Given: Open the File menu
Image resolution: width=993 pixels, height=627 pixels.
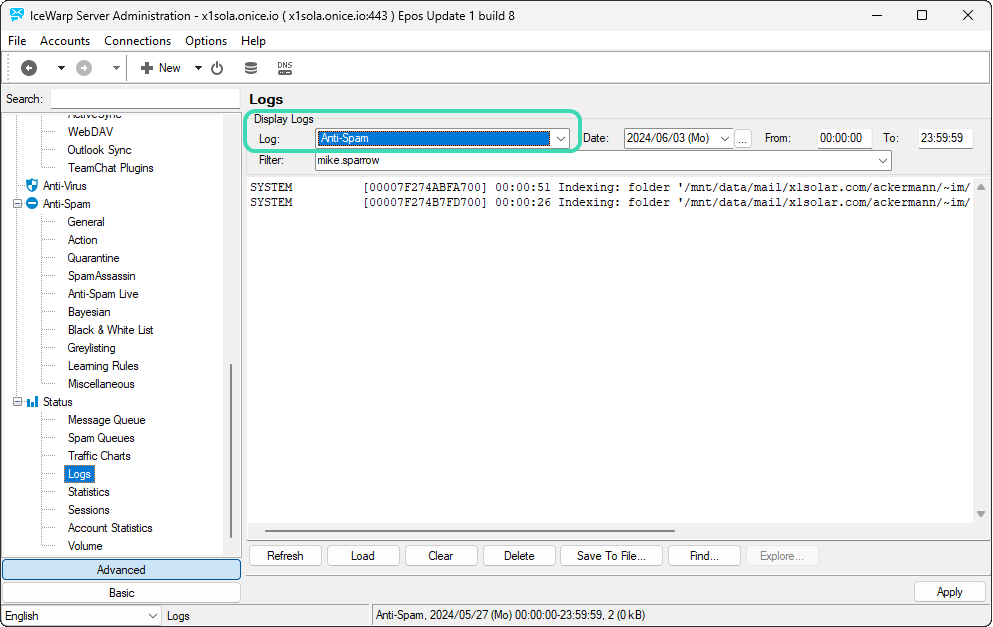Looking at the screenshot, I should click(17, 41).
